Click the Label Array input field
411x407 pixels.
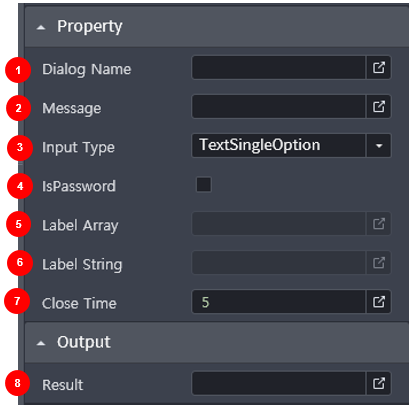pyautogui.click(x=279, y=224)
